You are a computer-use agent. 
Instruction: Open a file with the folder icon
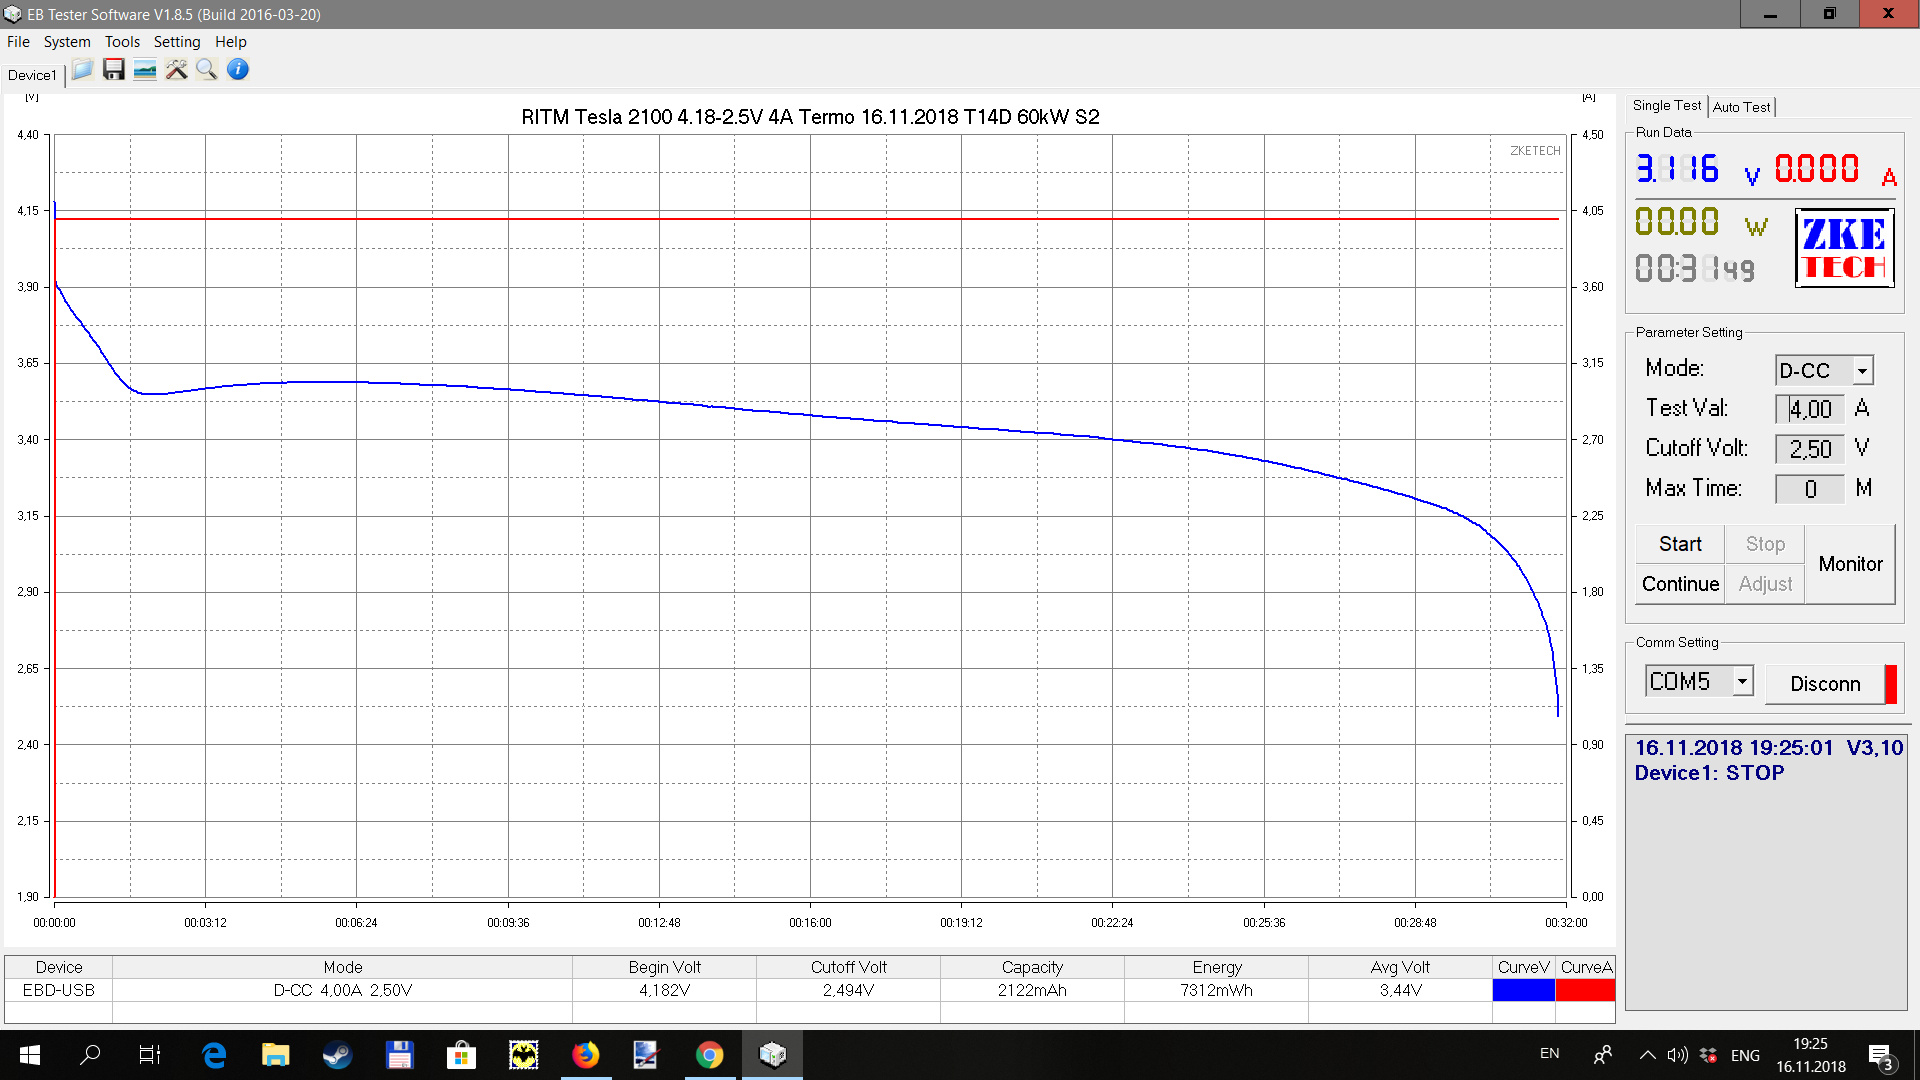pyautogui.click(x=82, y=70)
